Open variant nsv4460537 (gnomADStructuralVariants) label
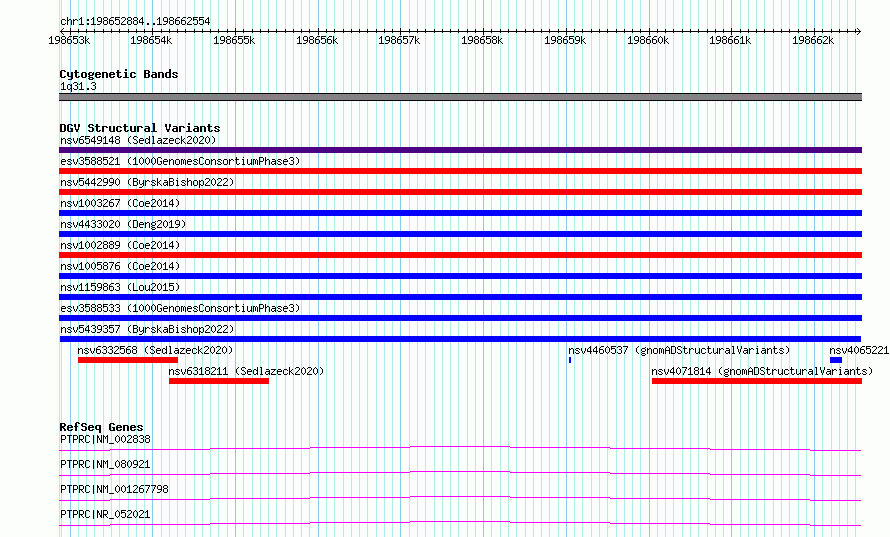 coord(679,350)
